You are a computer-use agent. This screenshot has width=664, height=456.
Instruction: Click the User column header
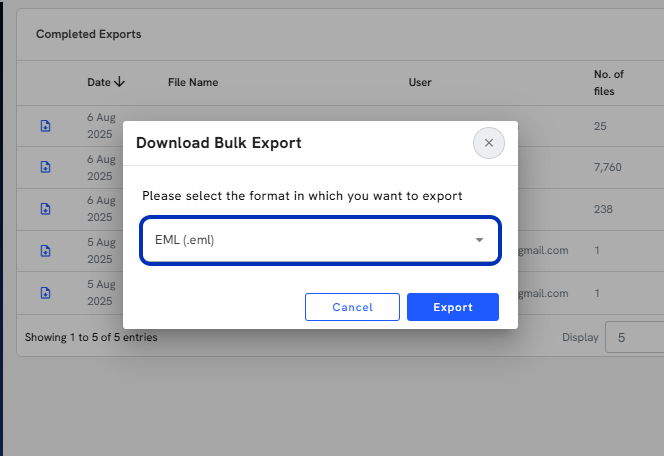(x=420, y=82)
